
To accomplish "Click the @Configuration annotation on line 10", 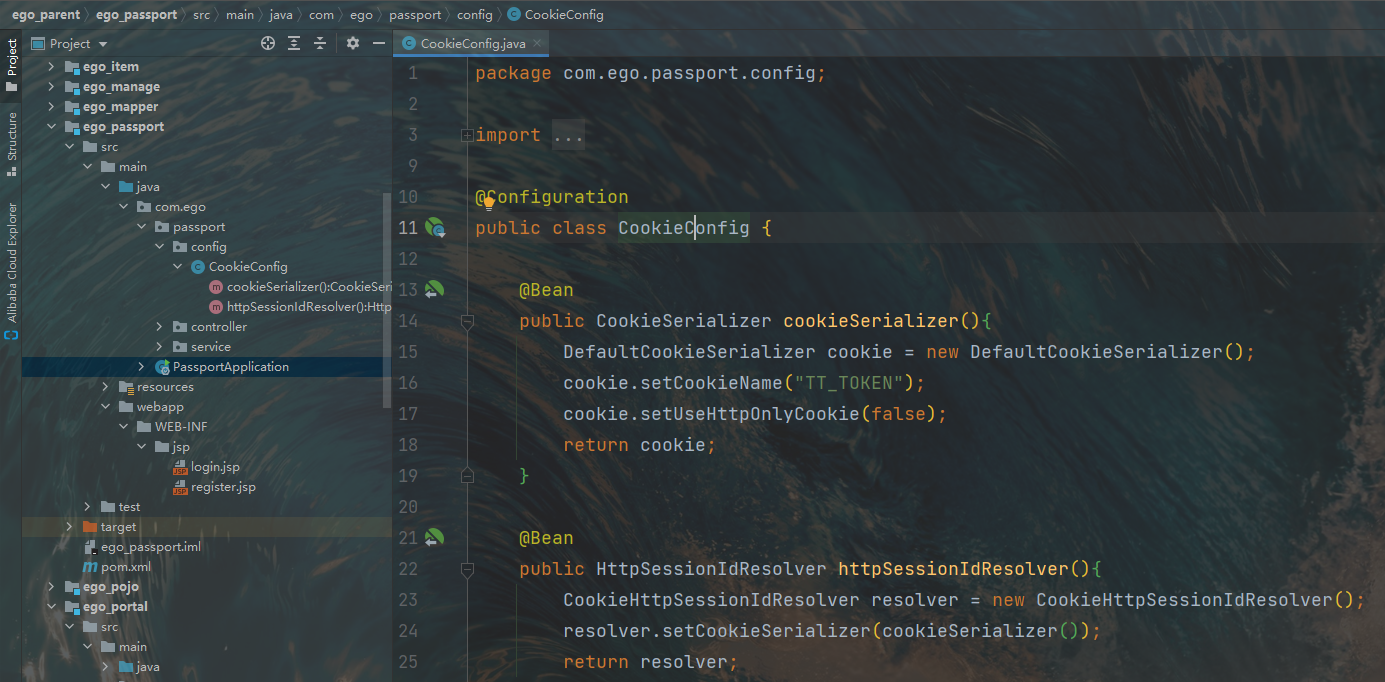I will point(552,197).
